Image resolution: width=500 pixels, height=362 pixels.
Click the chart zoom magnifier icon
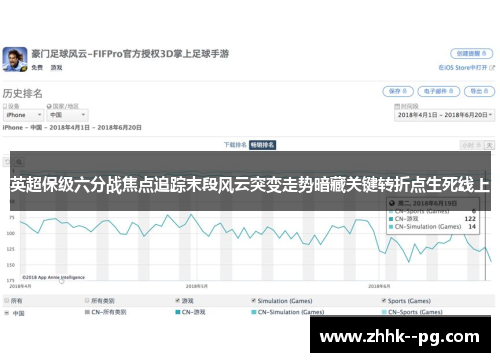19,162
